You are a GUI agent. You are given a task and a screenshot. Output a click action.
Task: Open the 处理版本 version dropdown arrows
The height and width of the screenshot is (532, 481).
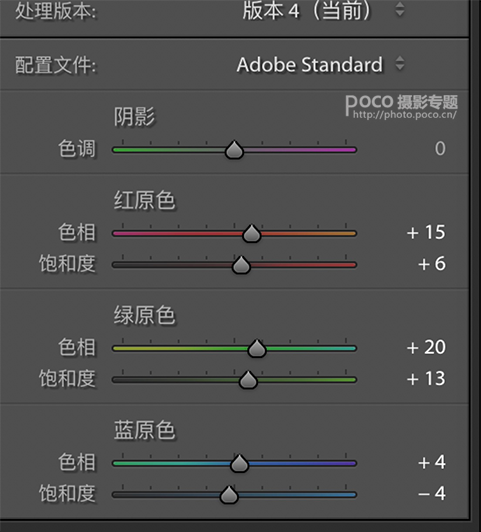(400, 9)
